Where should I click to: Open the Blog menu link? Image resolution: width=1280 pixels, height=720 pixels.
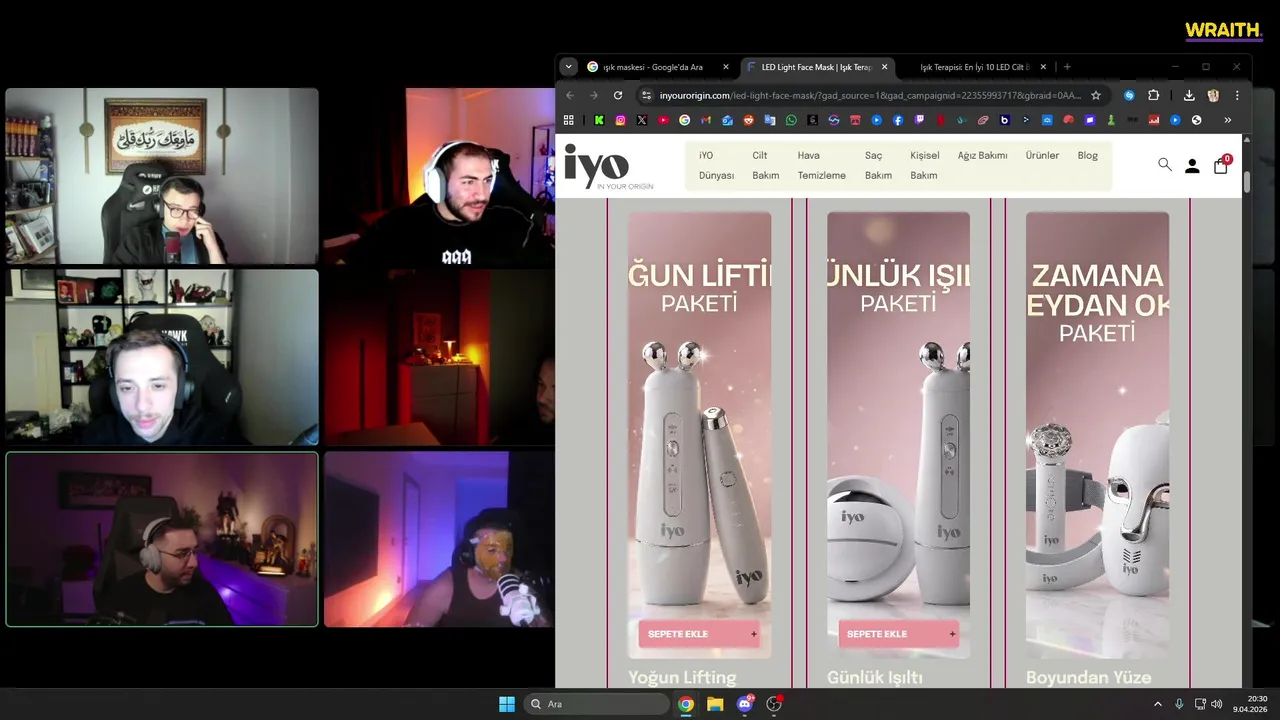point(1087,155)
